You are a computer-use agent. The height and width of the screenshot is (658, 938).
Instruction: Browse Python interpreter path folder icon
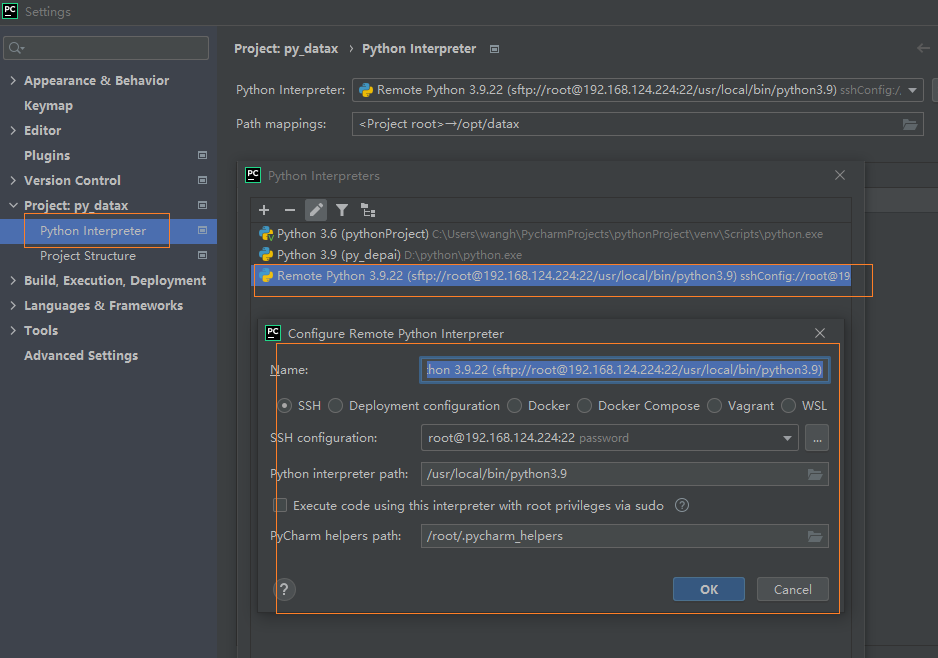(x=815, y=474)
